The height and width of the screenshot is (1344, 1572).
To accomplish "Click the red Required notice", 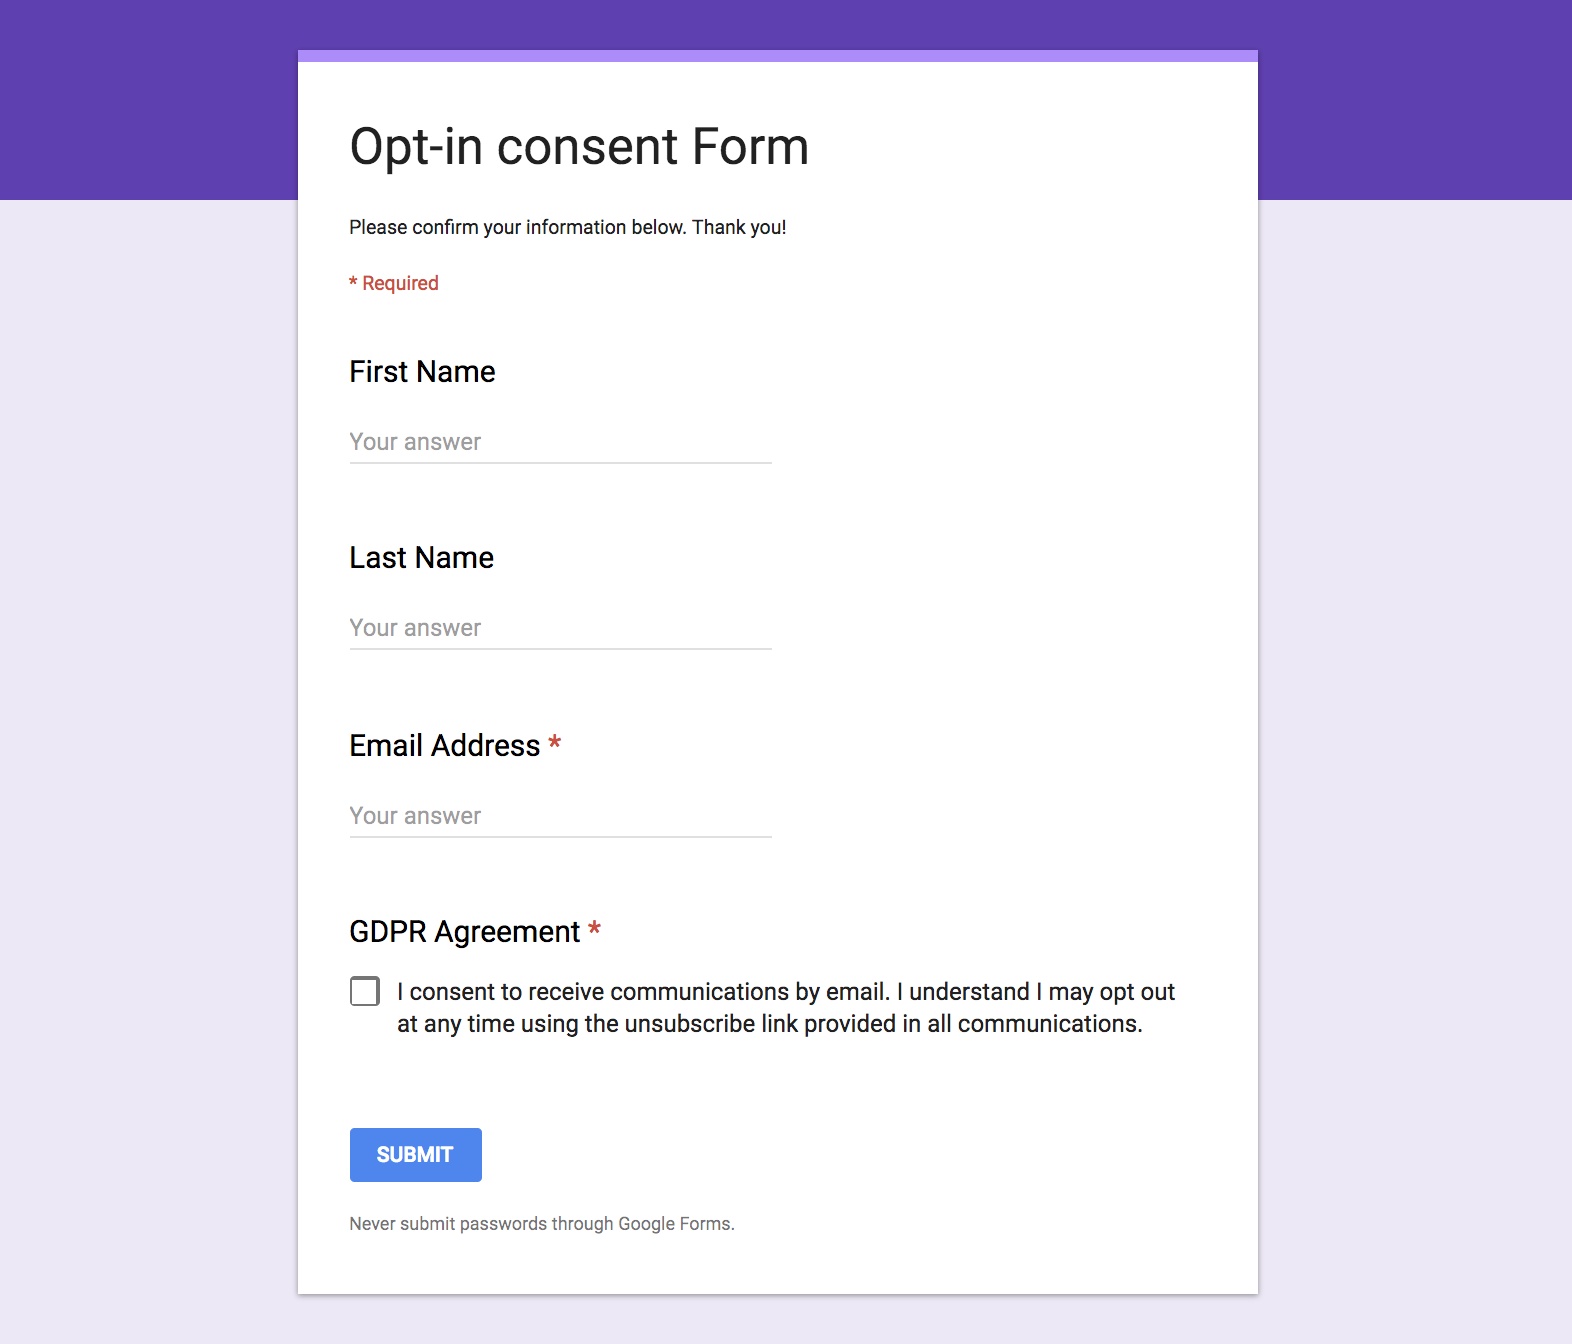I will click(393, 283).
